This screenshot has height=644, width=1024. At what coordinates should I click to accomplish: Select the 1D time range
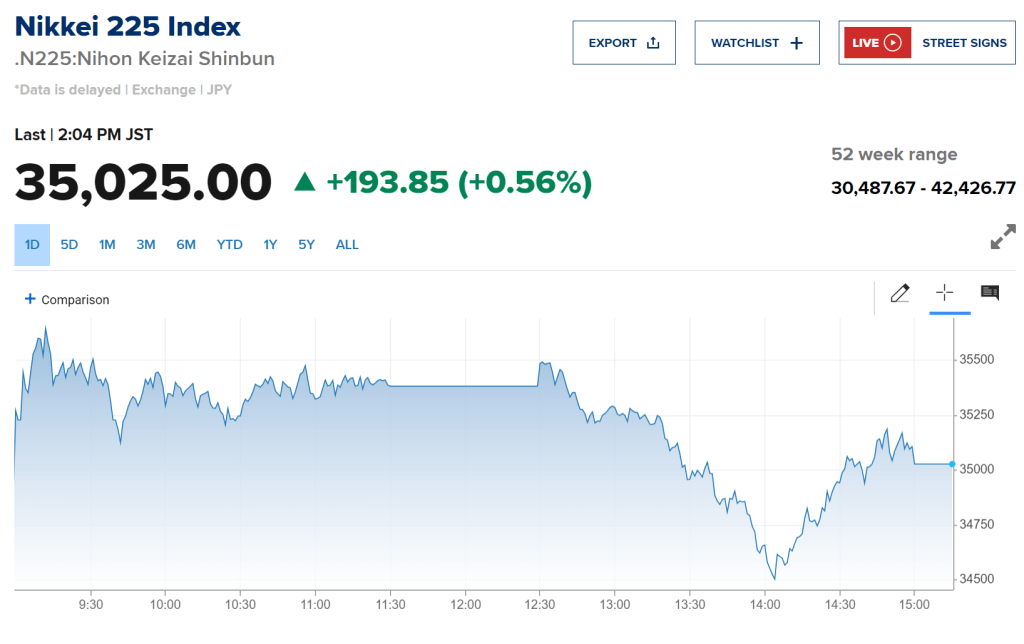click(x=32, y=245)
